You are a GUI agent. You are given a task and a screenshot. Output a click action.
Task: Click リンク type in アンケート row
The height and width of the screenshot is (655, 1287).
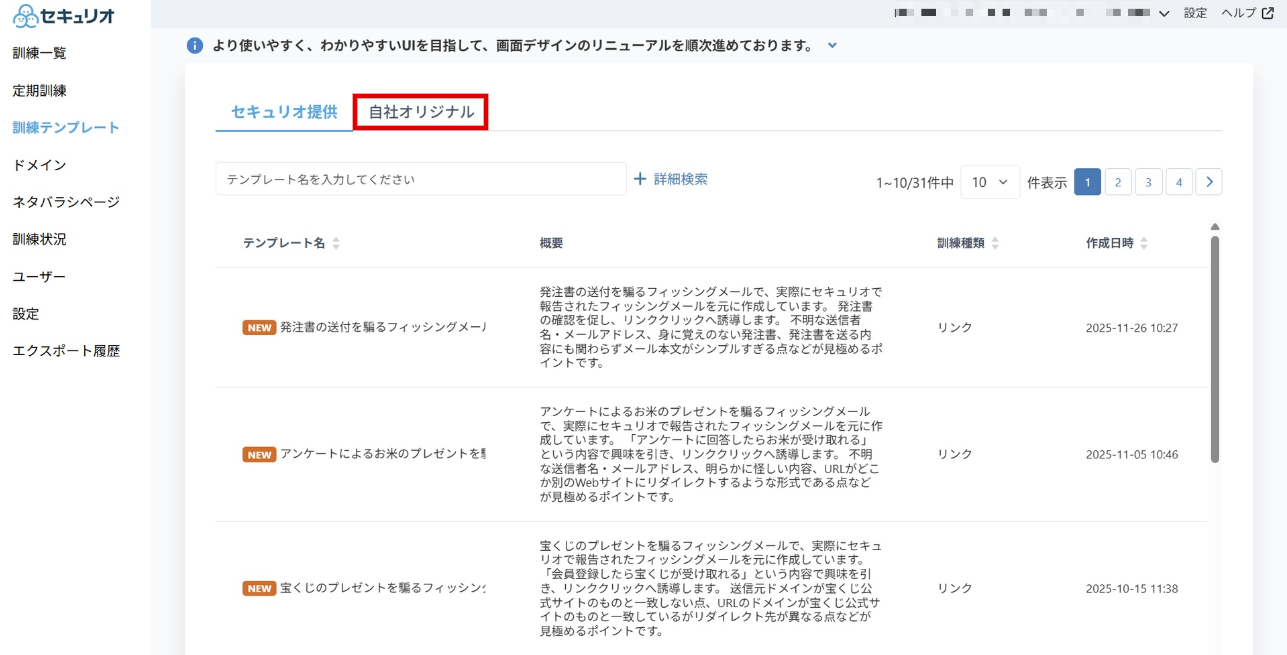click(955, 454)
